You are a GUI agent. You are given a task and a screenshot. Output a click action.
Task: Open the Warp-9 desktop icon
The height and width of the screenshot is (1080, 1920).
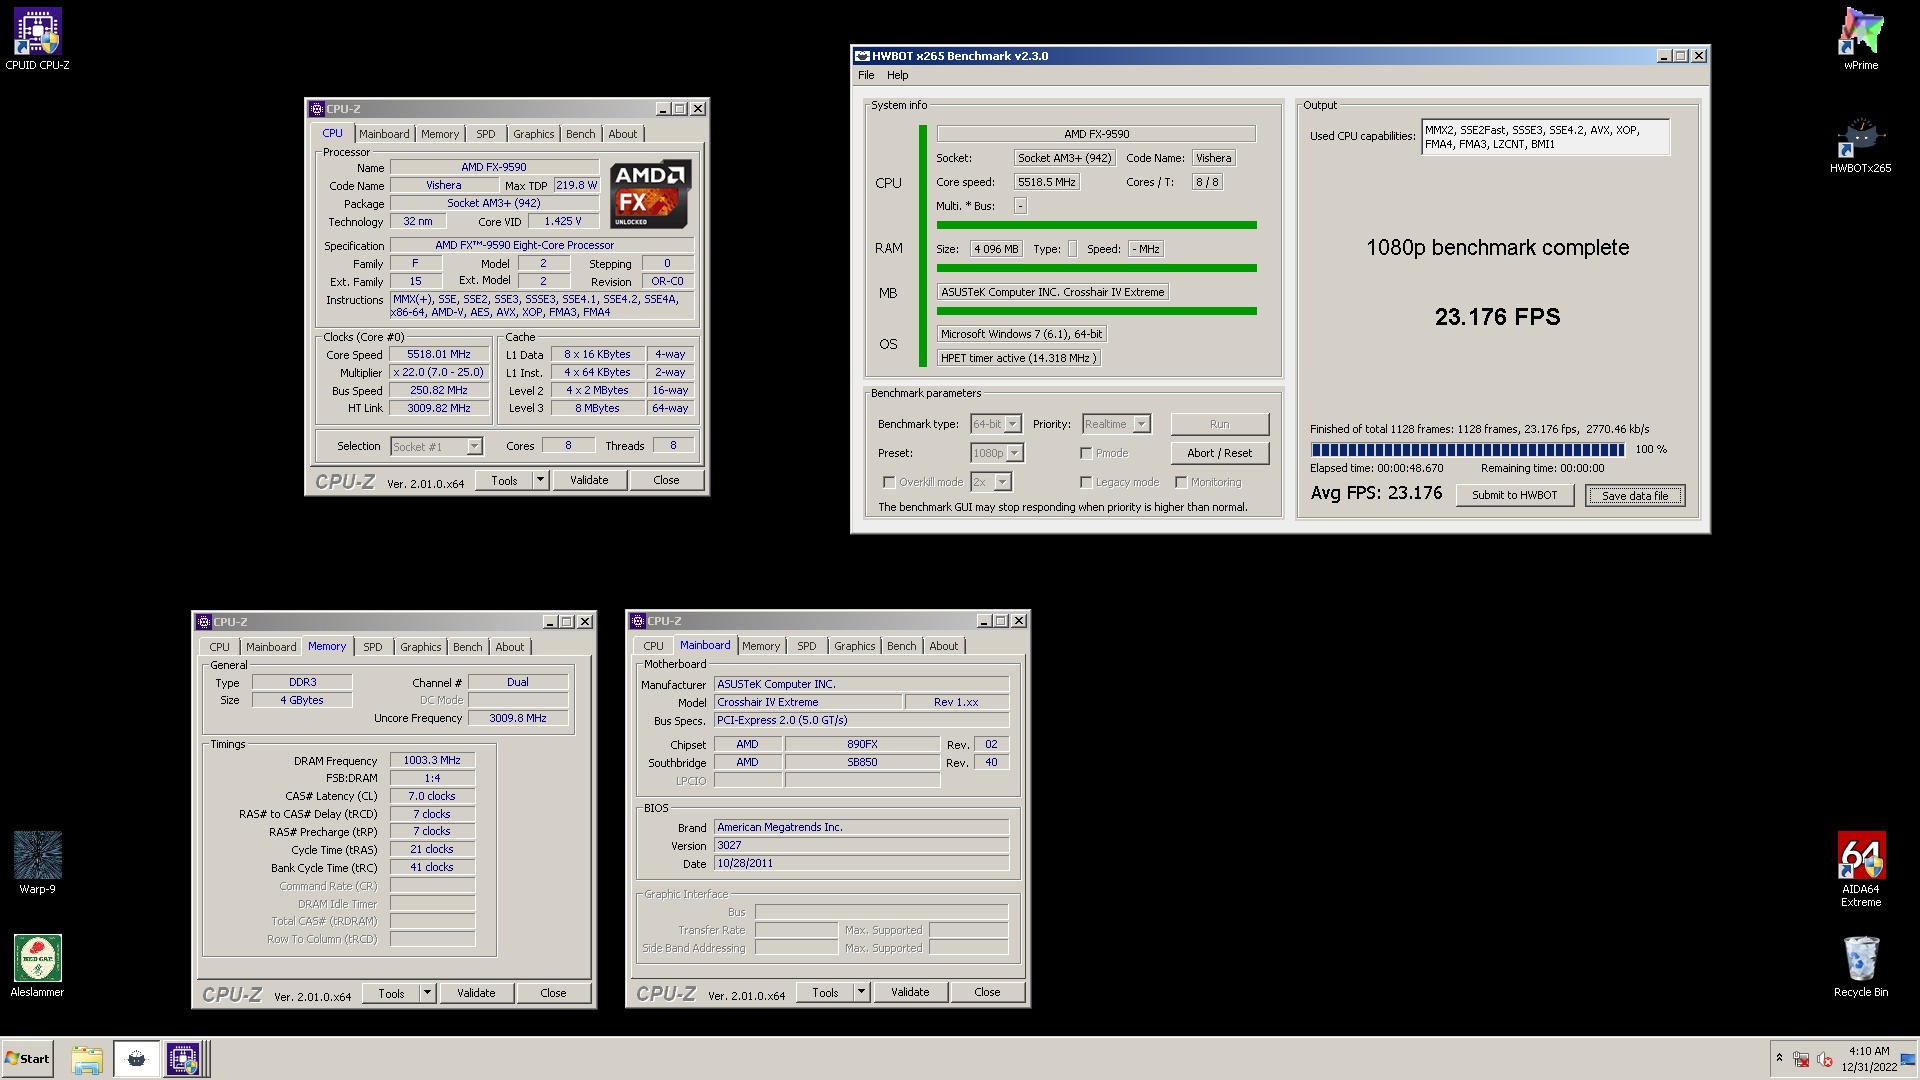tap(37, 864)
